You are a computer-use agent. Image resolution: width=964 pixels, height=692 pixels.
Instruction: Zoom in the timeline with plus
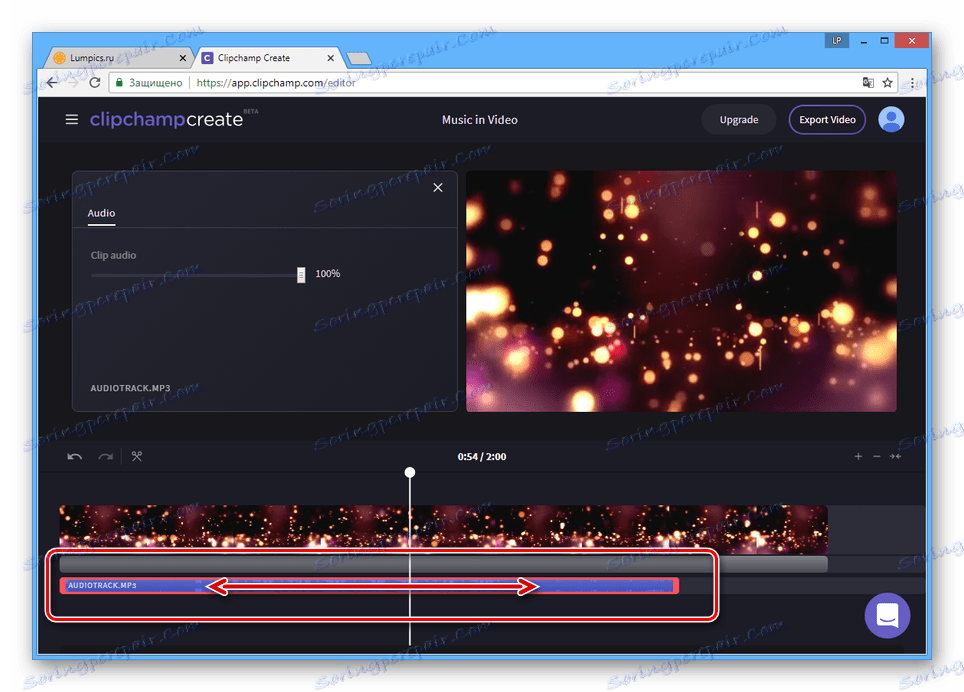[858, 456]
